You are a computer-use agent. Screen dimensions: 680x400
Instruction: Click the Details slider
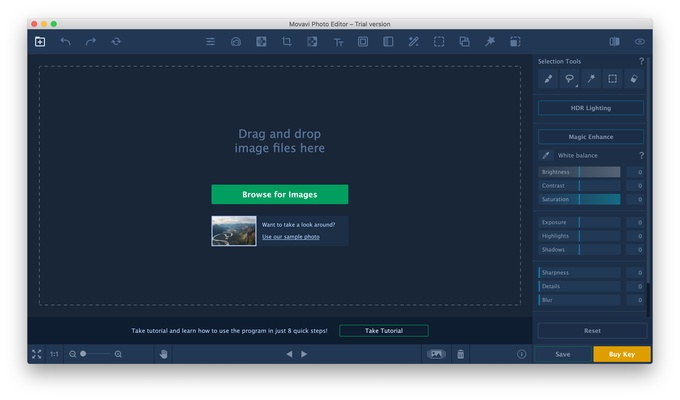[579, 286]
